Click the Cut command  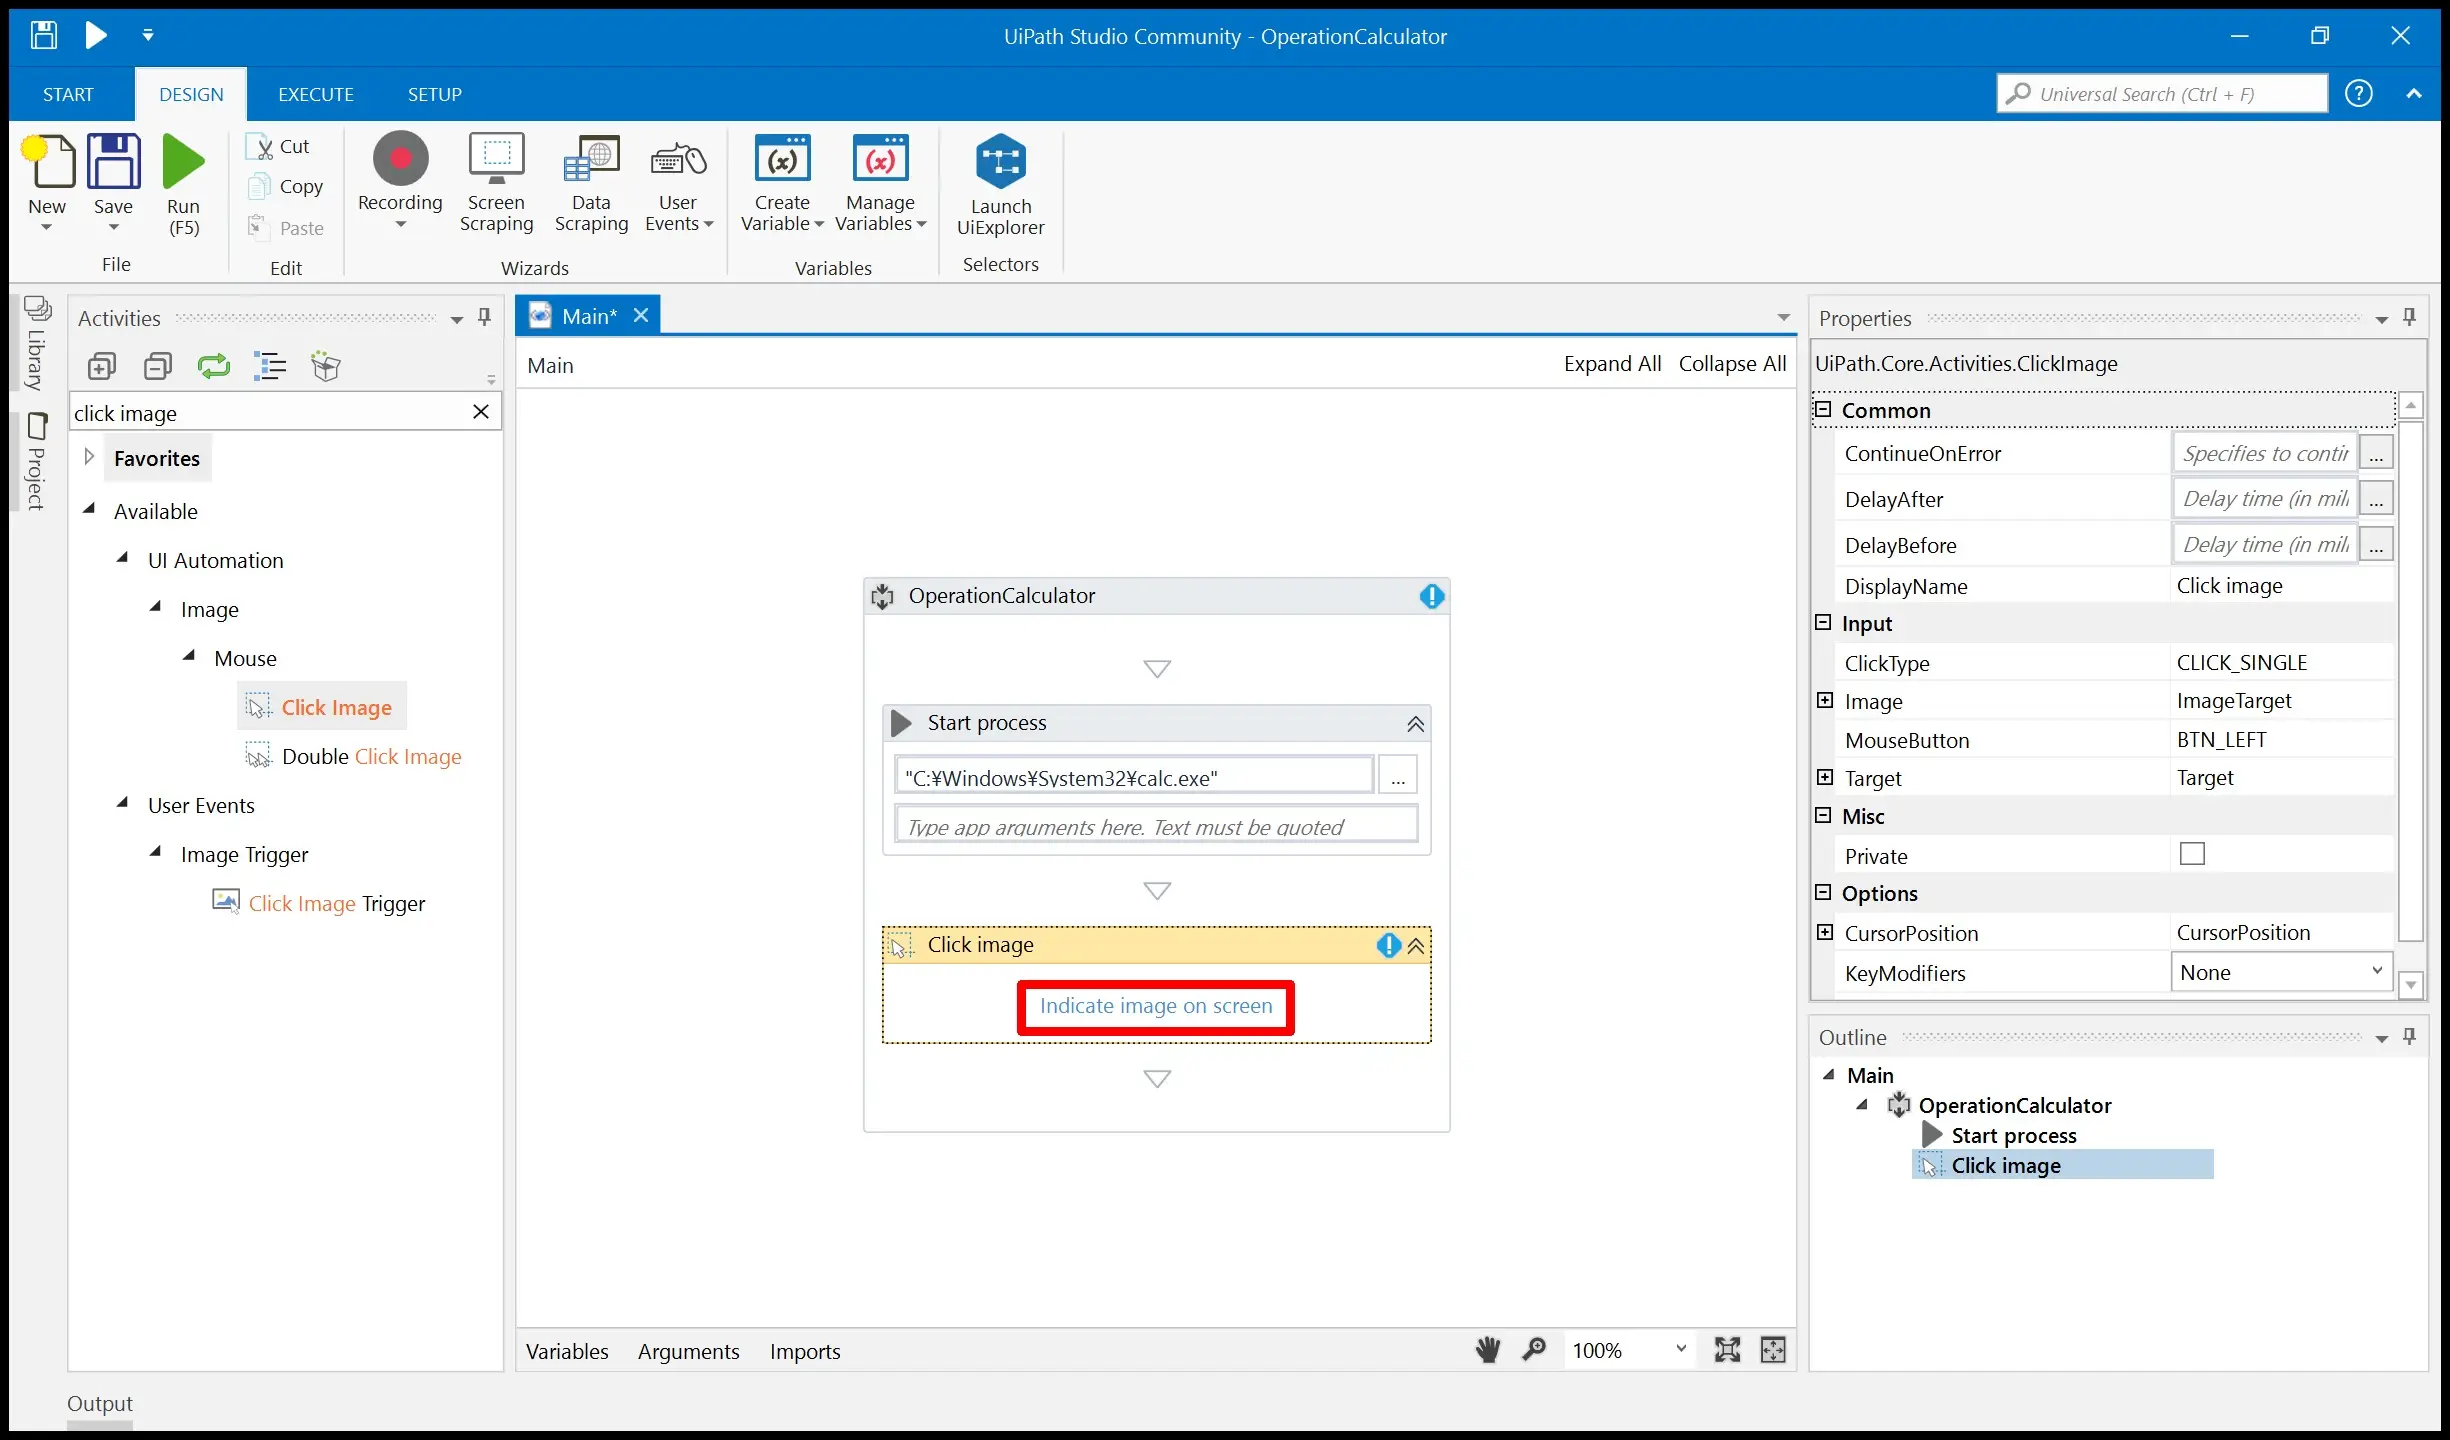pos(279,146)
